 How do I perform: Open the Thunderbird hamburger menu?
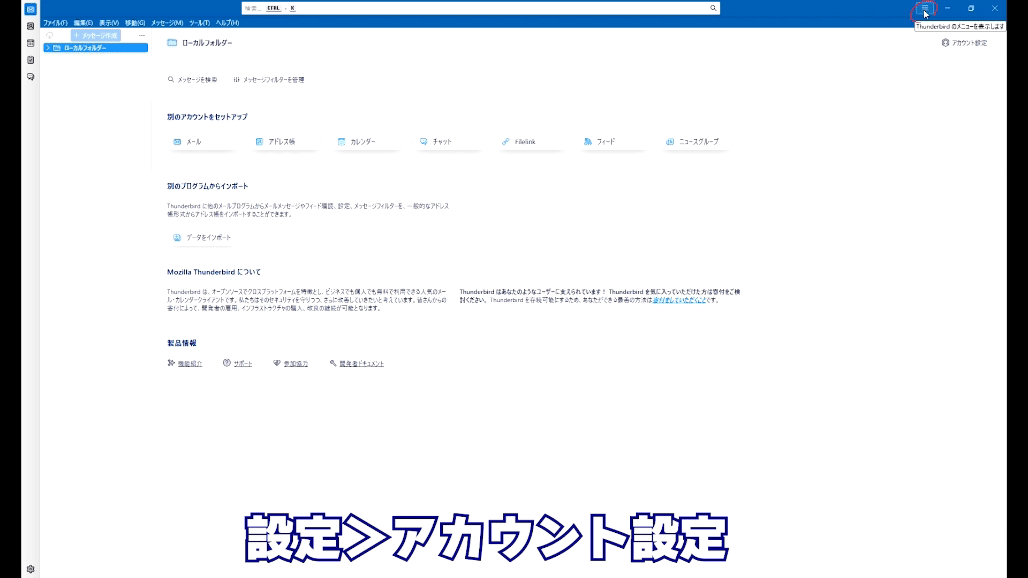[925, 8]
